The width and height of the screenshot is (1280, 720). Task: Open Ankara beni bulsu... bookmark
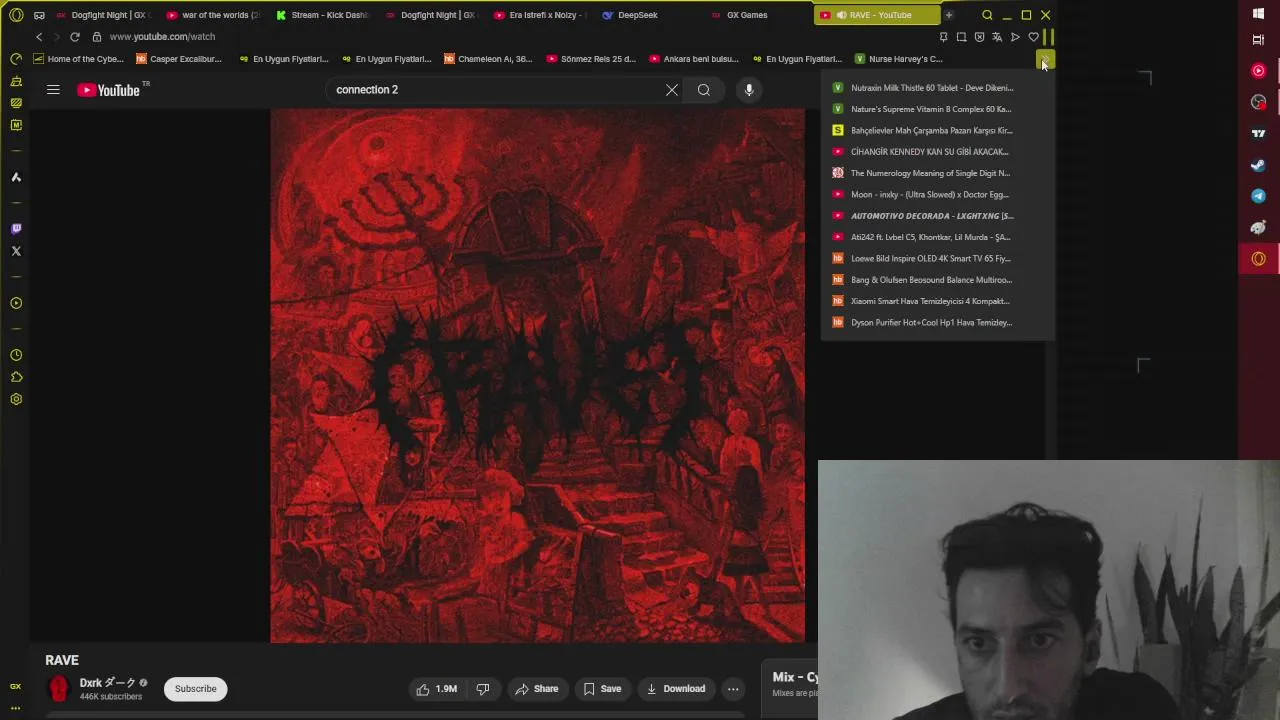click(694, 59)
